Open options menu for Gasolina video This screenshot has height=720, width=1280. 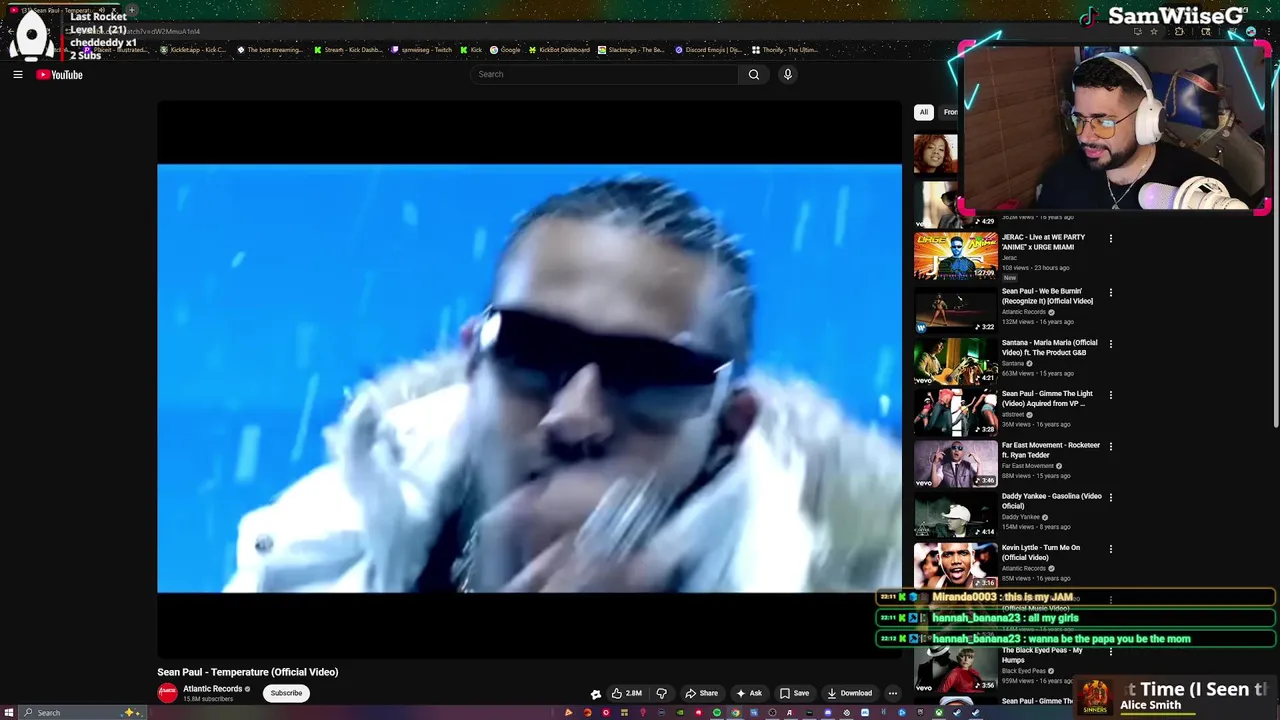click(1110, 497)
